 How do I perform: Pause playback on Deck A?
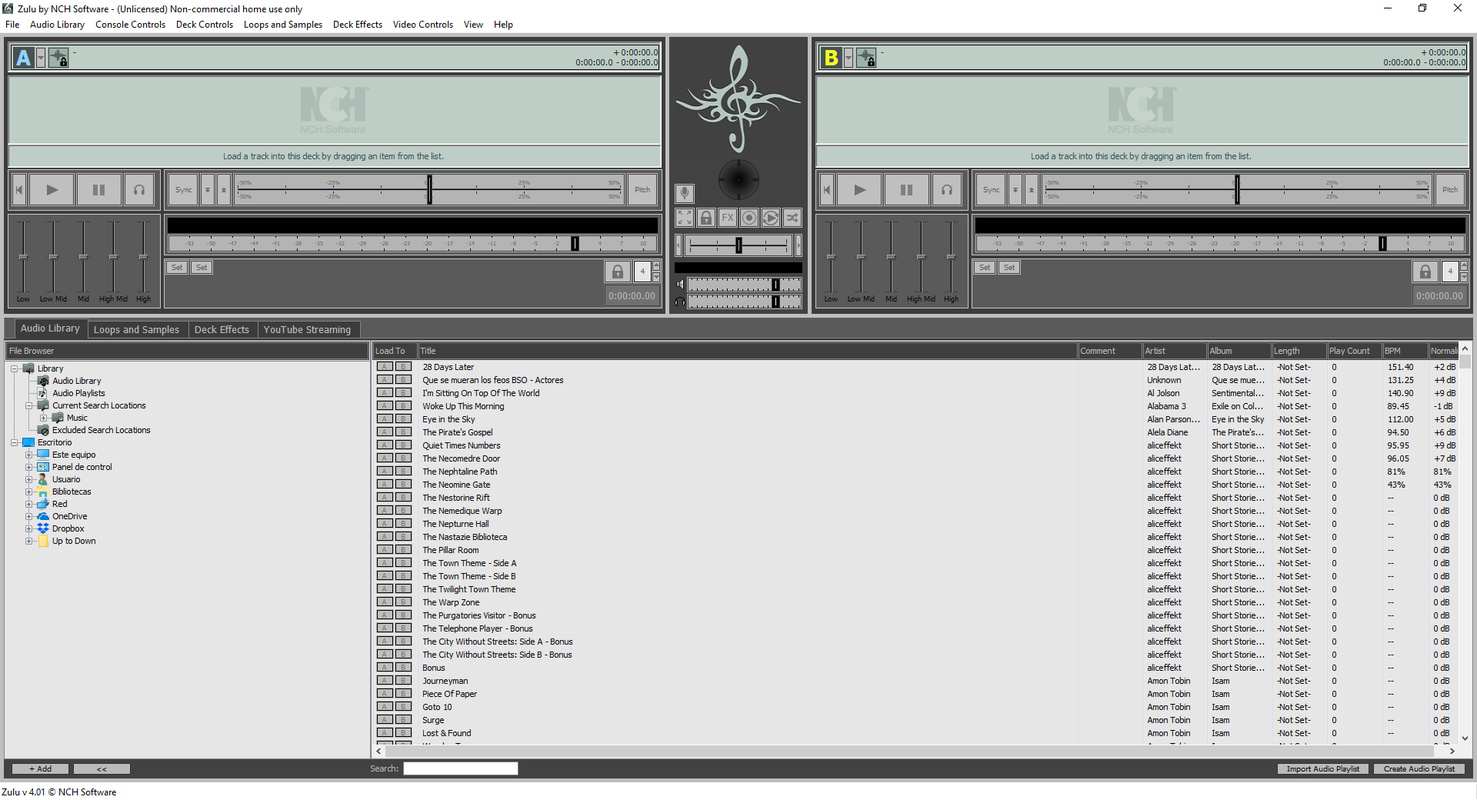tap(98, 189)
